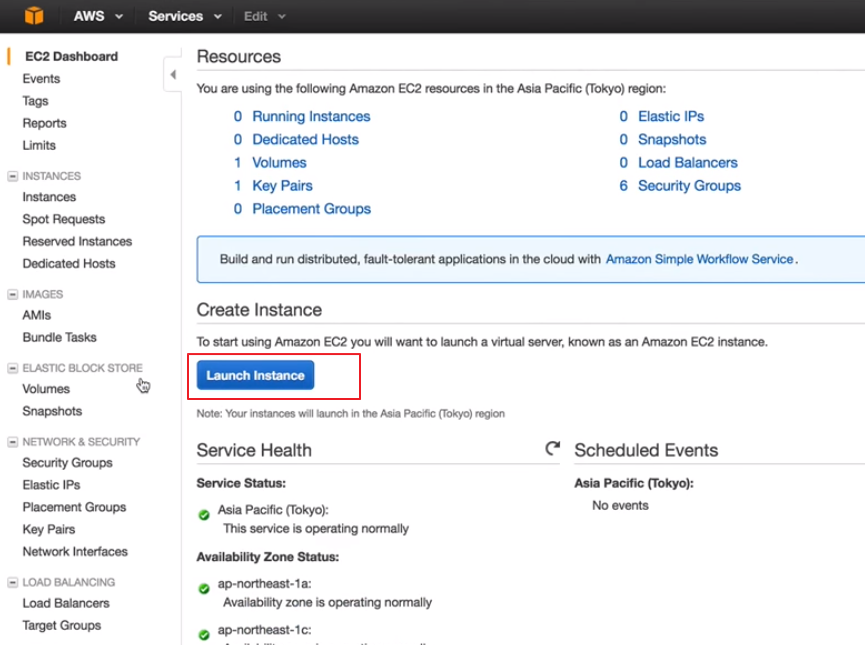Refresh Service Health with the reload icon

(552, 448)
